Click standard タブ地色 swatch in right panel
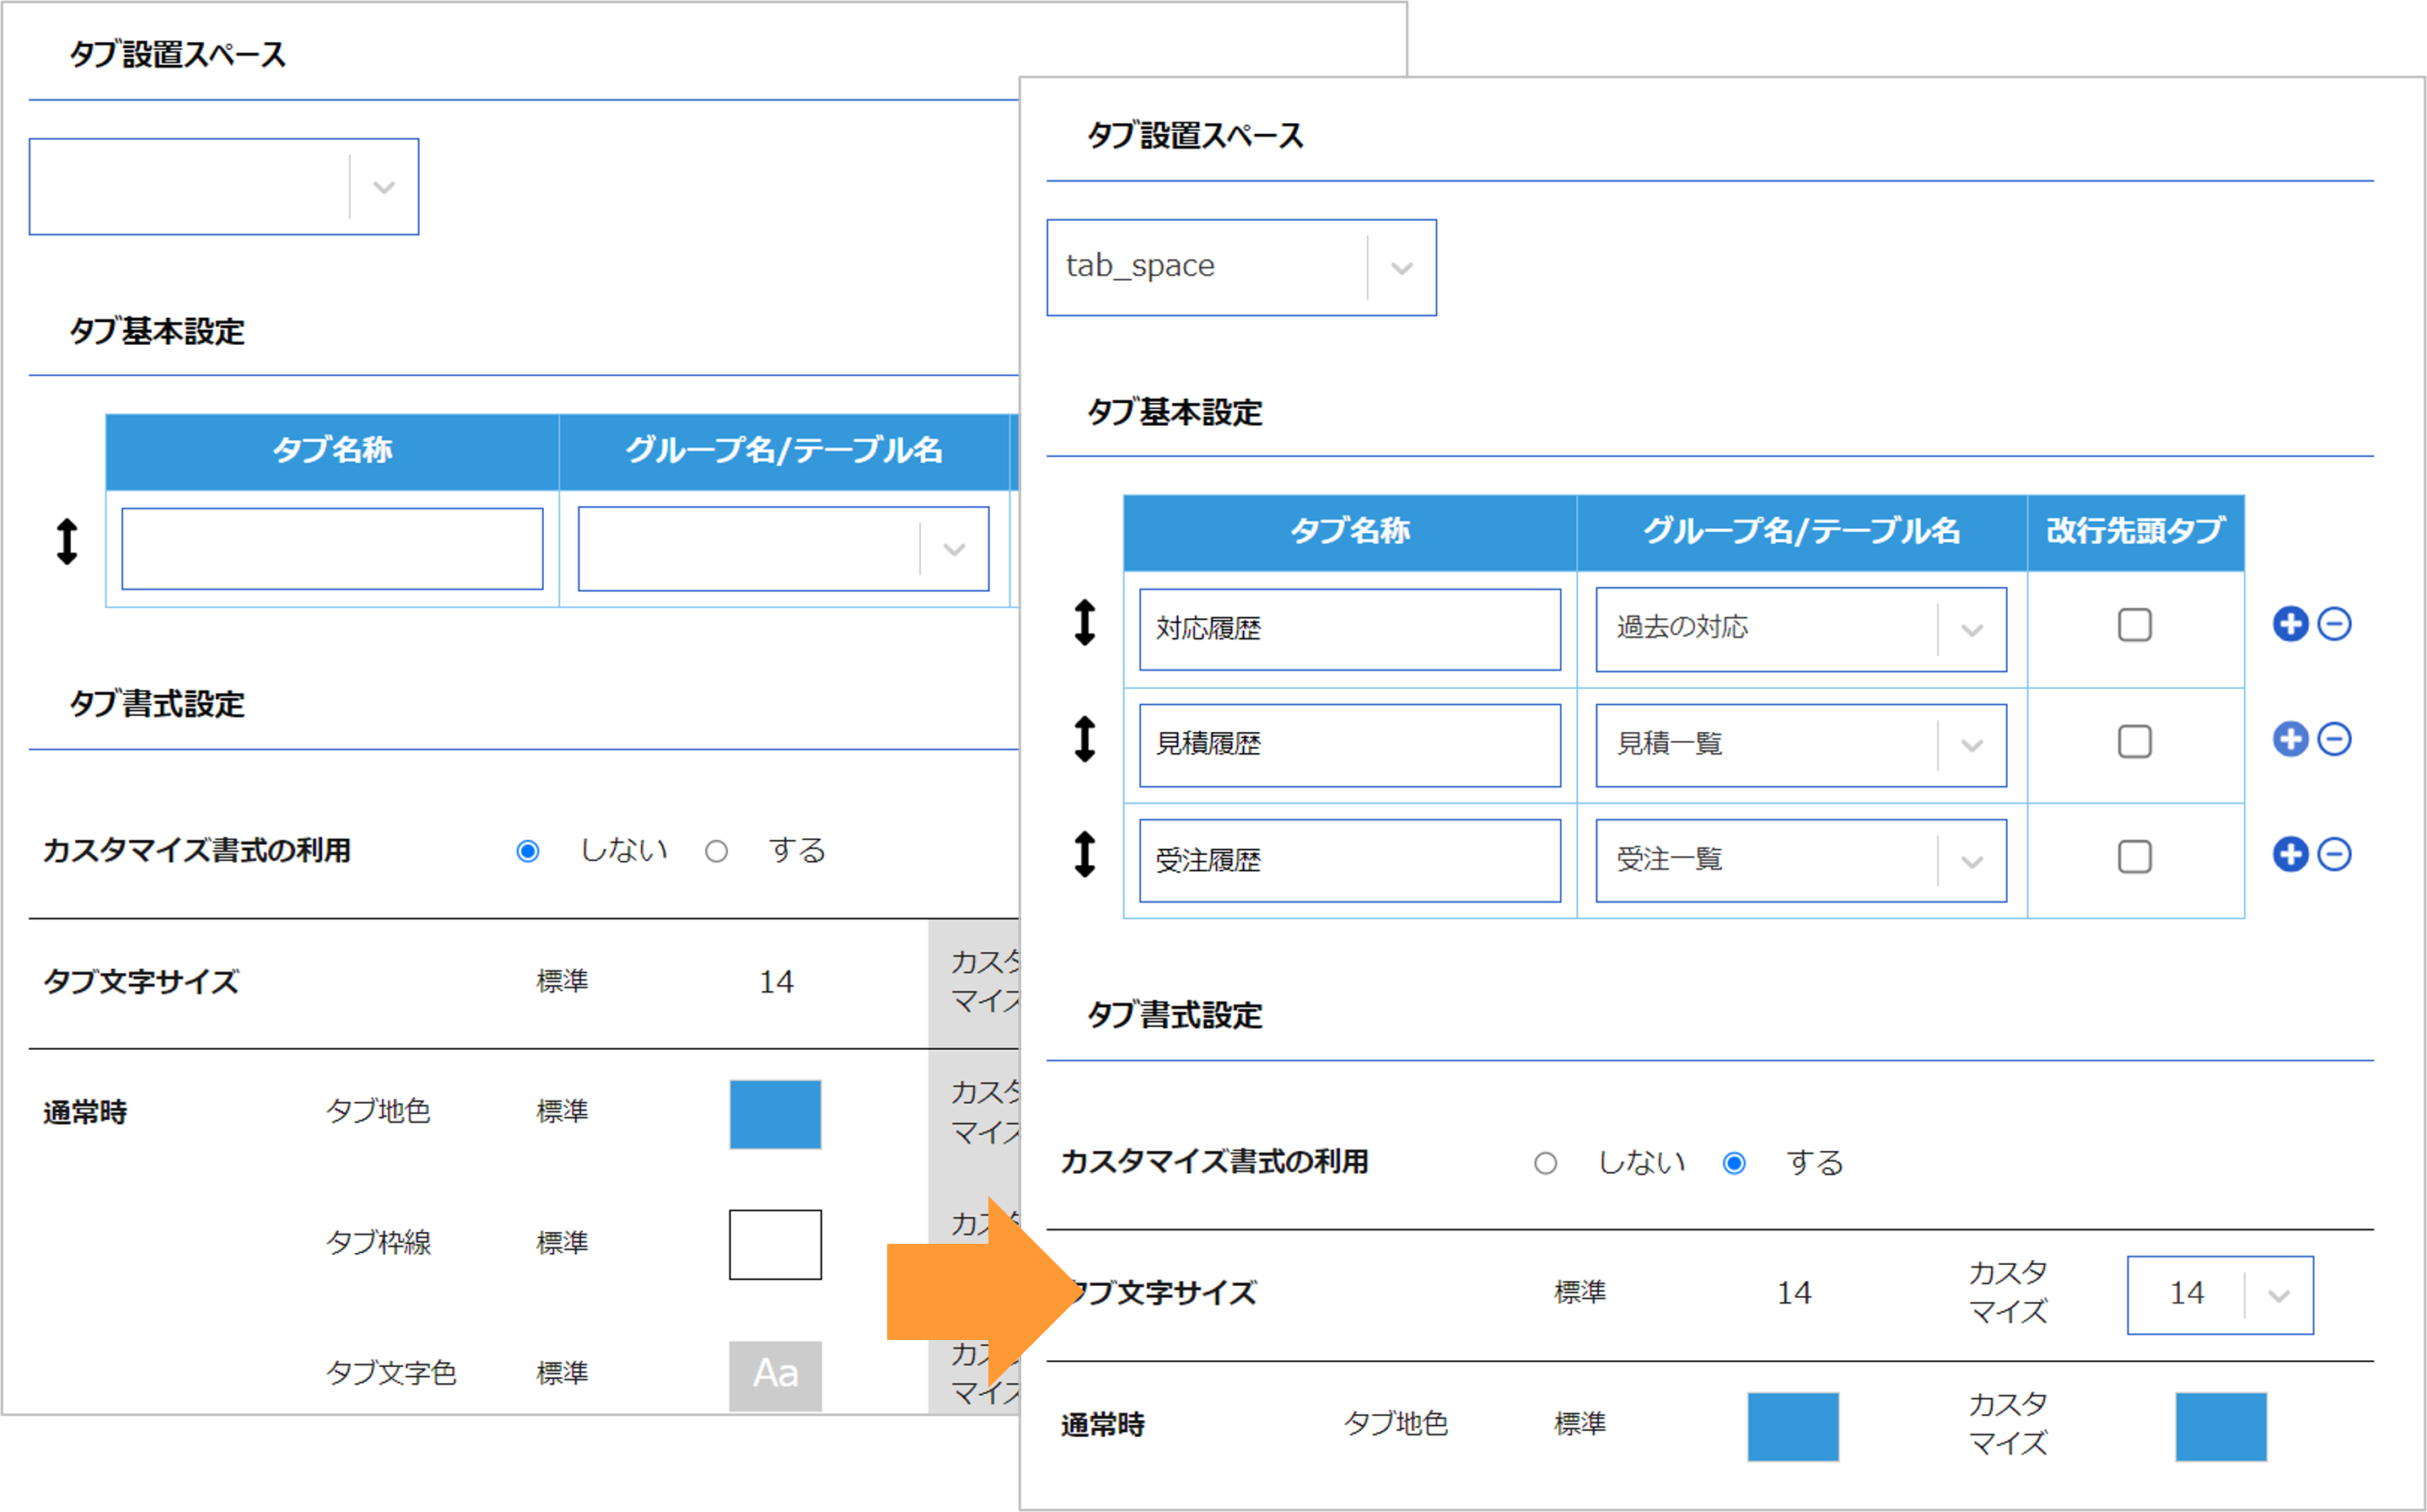The width and height of the screenshot is (2427, 1512). pyautogui.click(x=1793, y=1427)
